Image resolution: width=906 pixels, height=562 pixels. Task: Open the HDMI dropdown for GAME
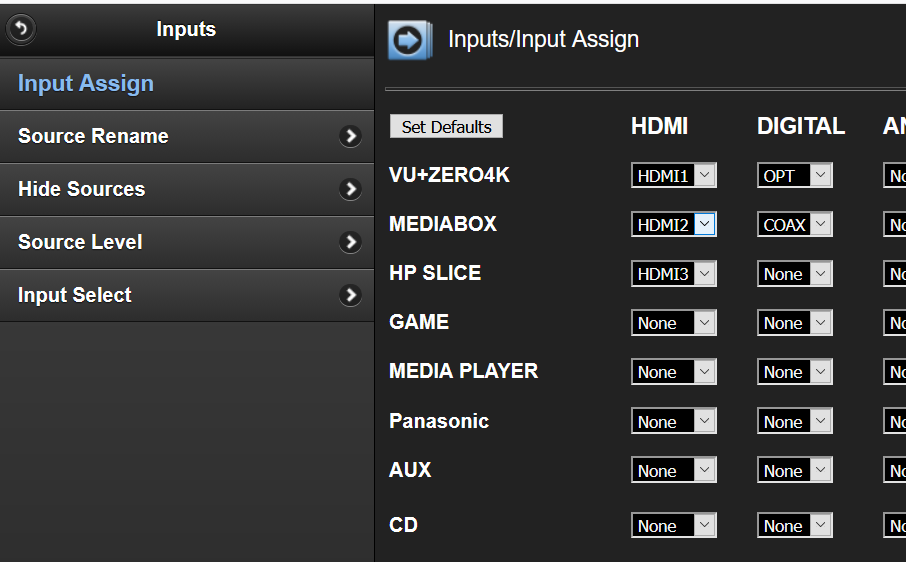673,323
